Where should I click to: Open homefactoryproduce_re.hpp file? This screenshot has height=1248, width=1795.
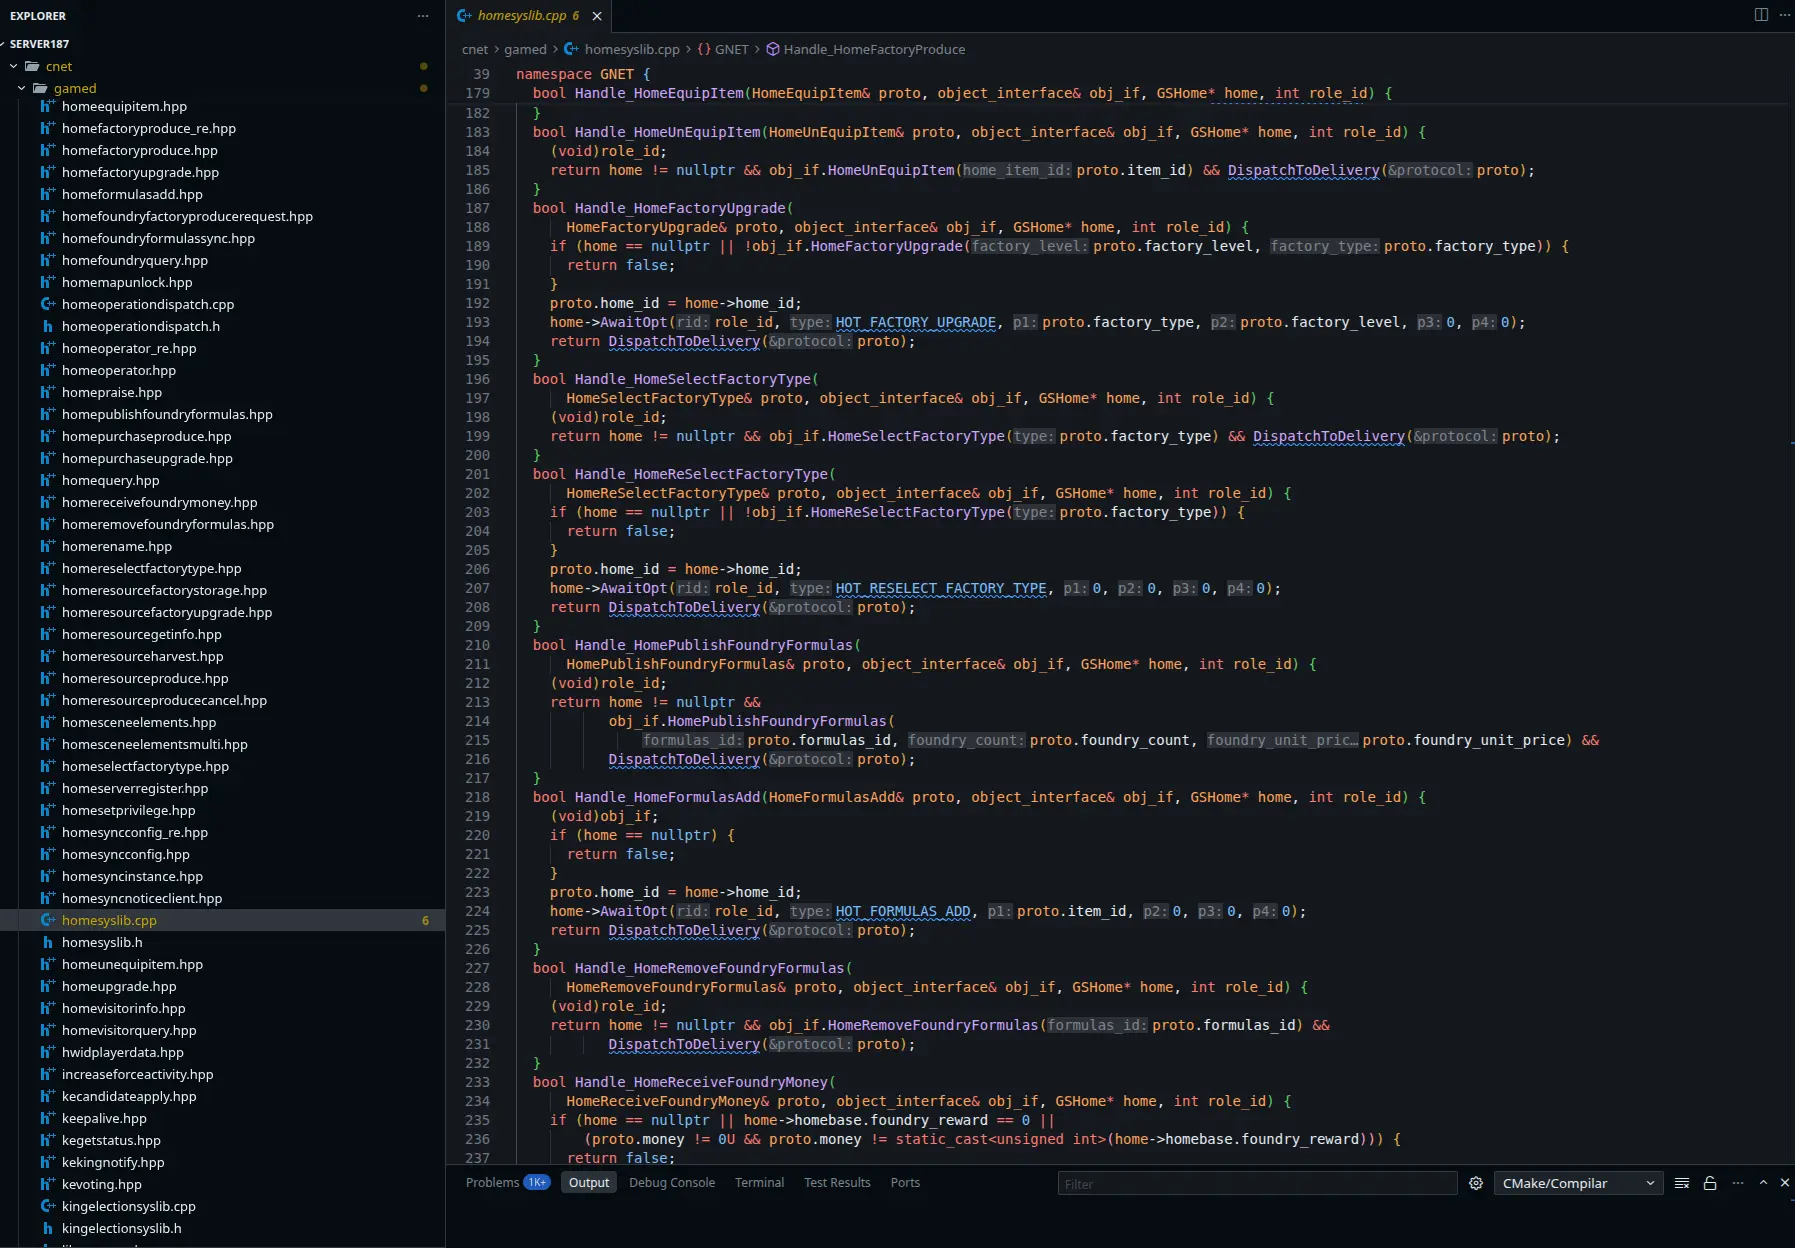(149, 128)
